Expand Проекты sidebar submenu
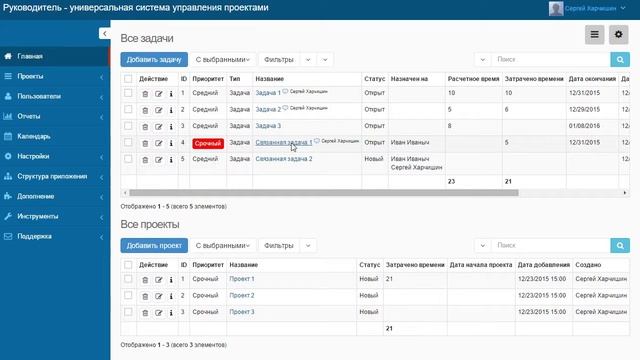The image size is (640, 360). click(x=55, y=76)
